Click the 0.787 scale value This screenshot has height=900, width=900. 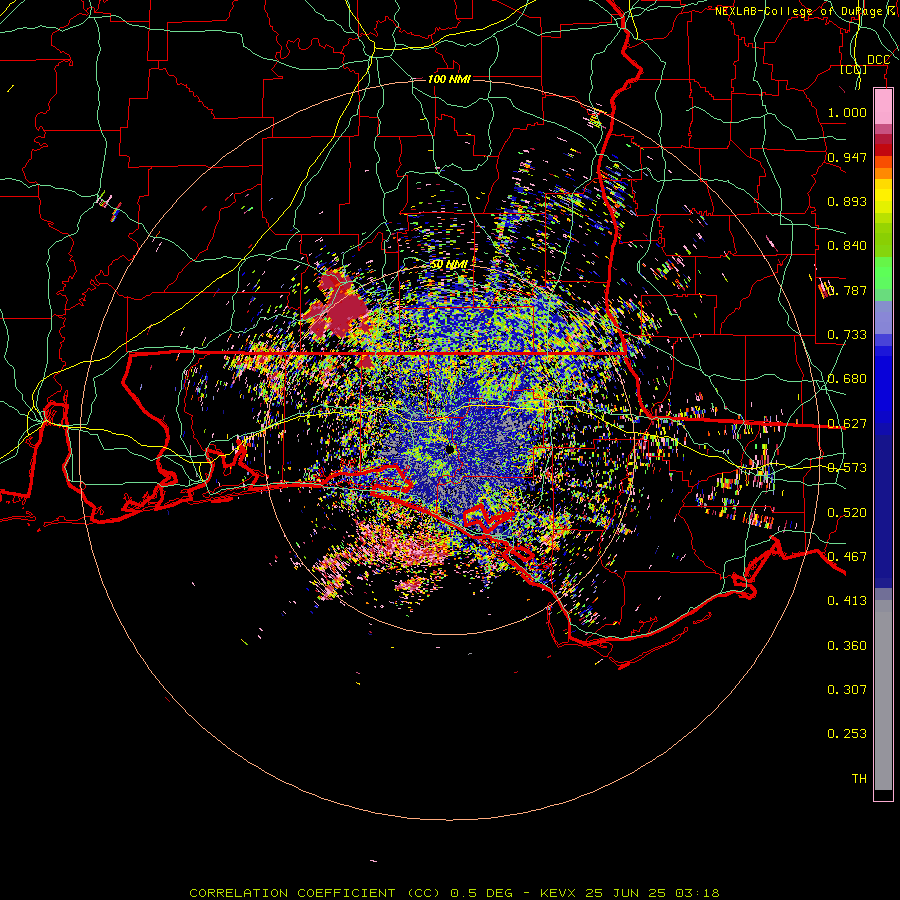847,290
